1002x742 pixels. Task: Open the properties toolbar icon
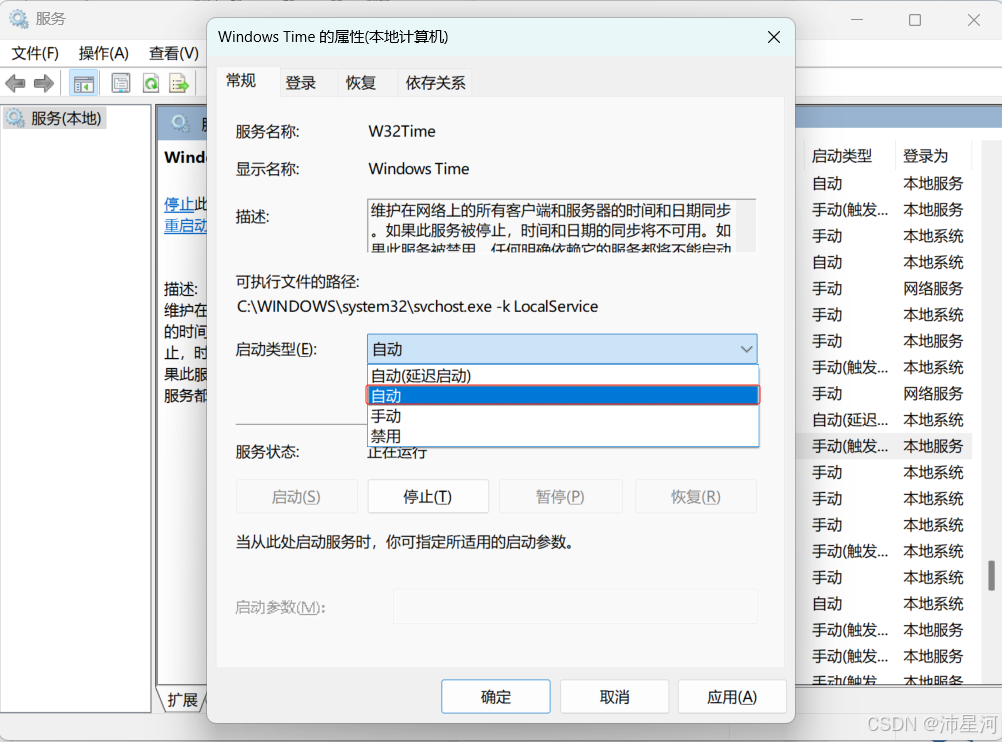tap(120, 83)
